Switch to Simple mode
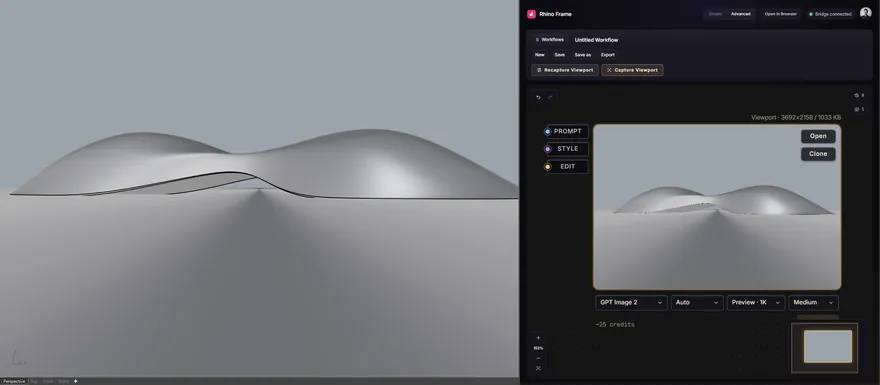This screenshot has height=385, width=880. coord(715,14)
